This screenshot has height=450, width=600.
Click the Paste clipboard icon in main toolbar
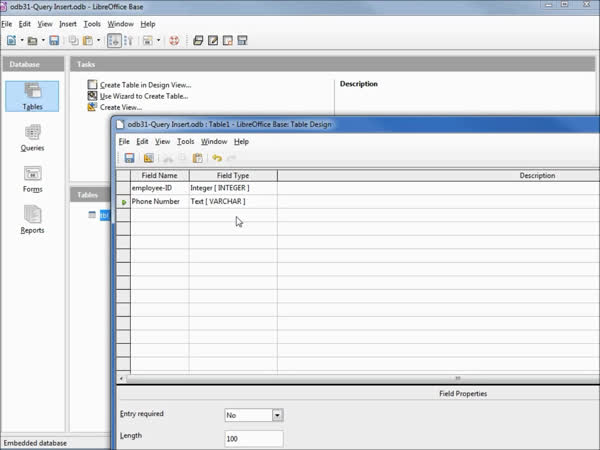(x=88, y=40)
